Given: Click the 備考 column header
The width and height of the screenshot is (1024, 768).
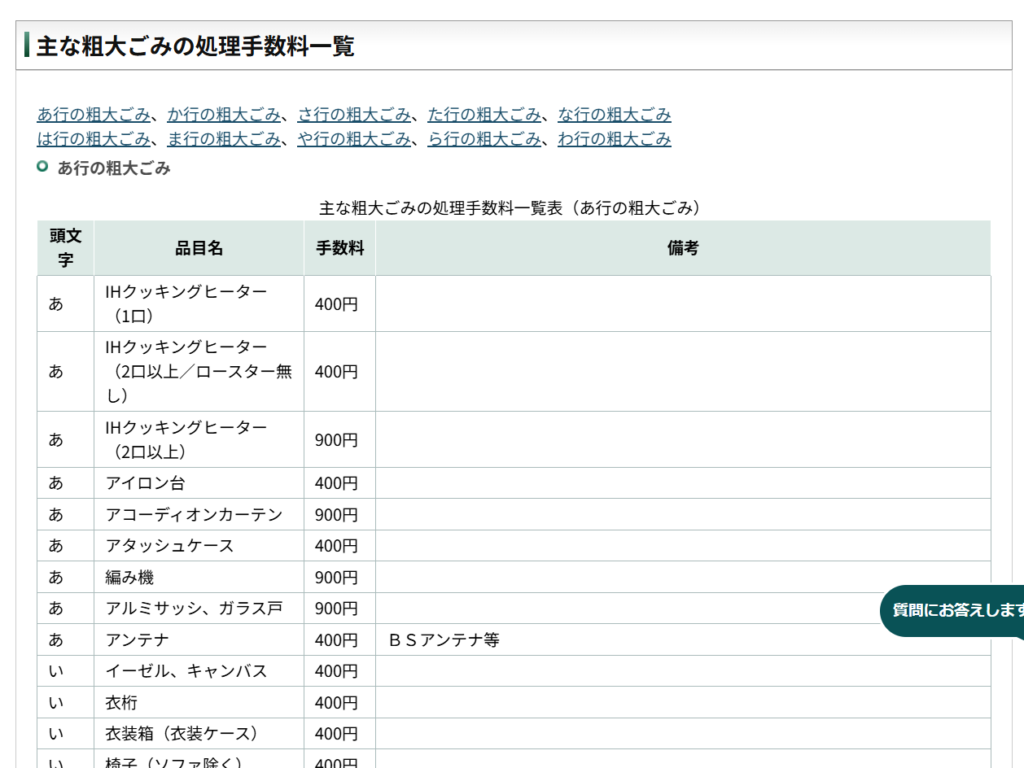Looking at the screenshot, I should [683, 248].
